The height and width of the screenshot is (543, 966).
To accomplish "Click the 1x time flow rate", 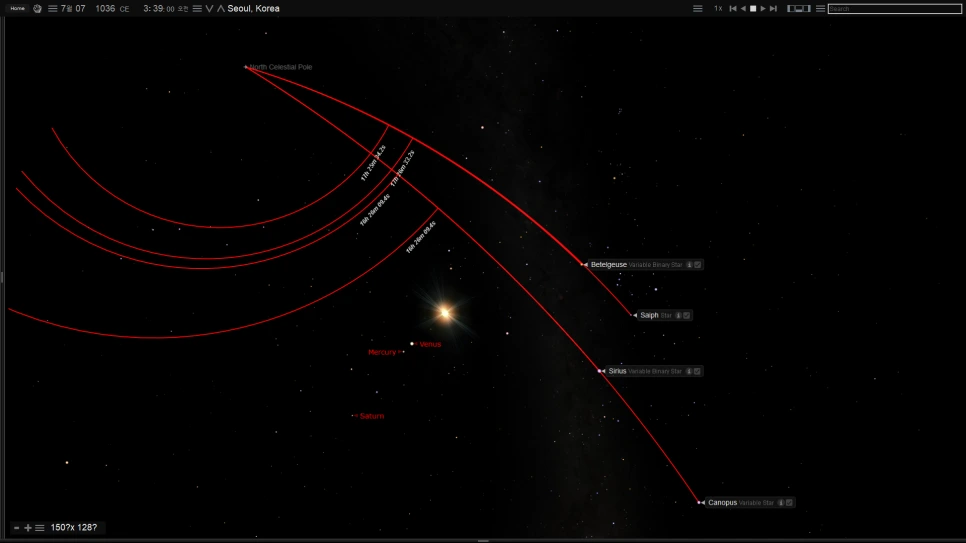I will 718,9.
